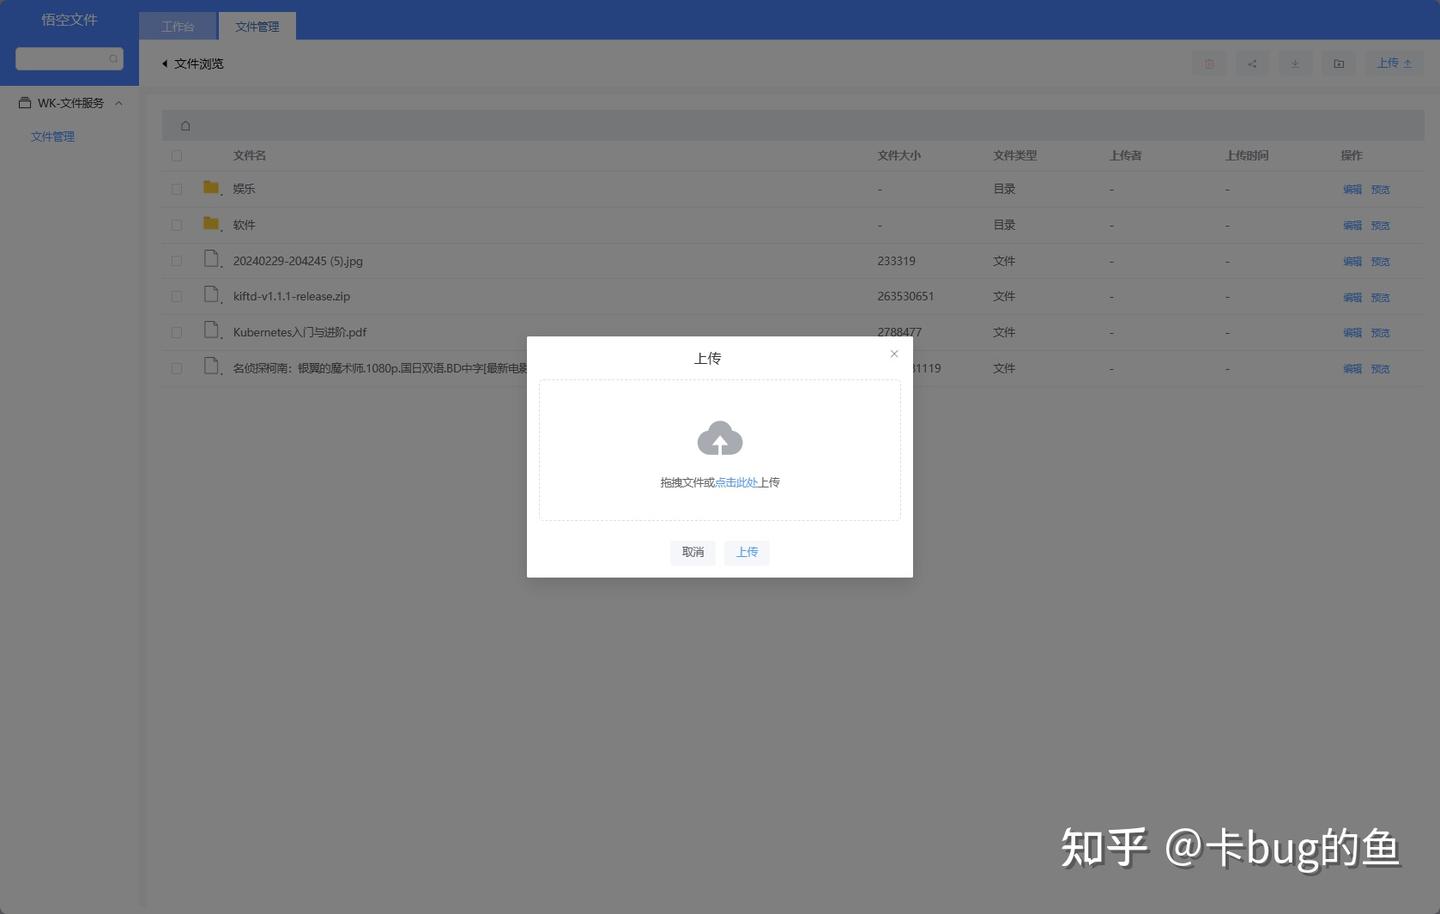
Task: Open the 娱乐 folder icon
Action: pos(211,187)
